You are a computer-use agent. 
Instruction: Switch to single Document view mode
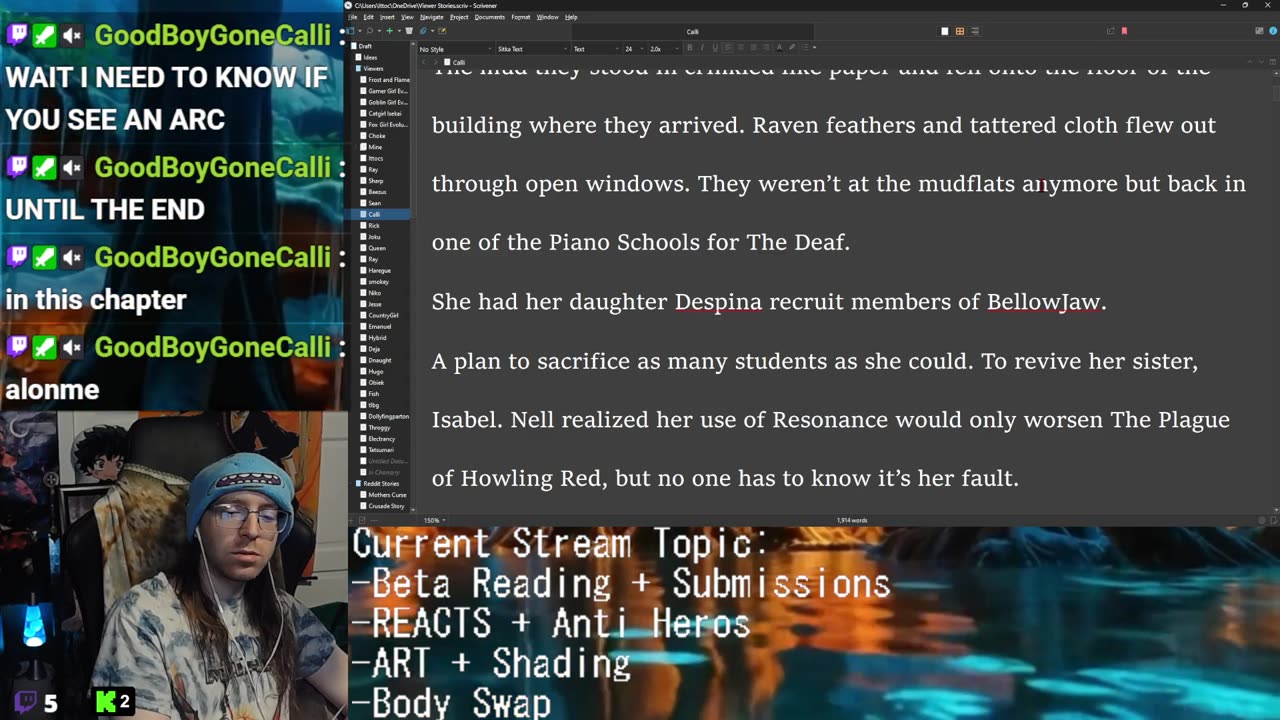(945, 31)
